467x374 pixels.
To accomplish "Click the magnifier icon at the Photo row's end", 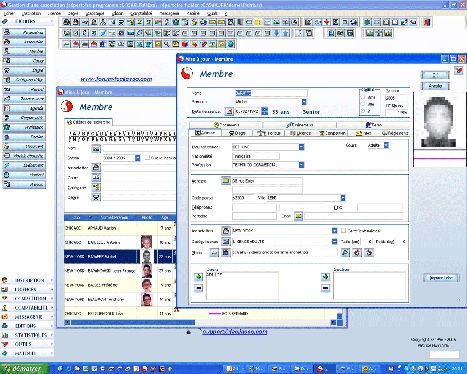I will pos(346,252).
